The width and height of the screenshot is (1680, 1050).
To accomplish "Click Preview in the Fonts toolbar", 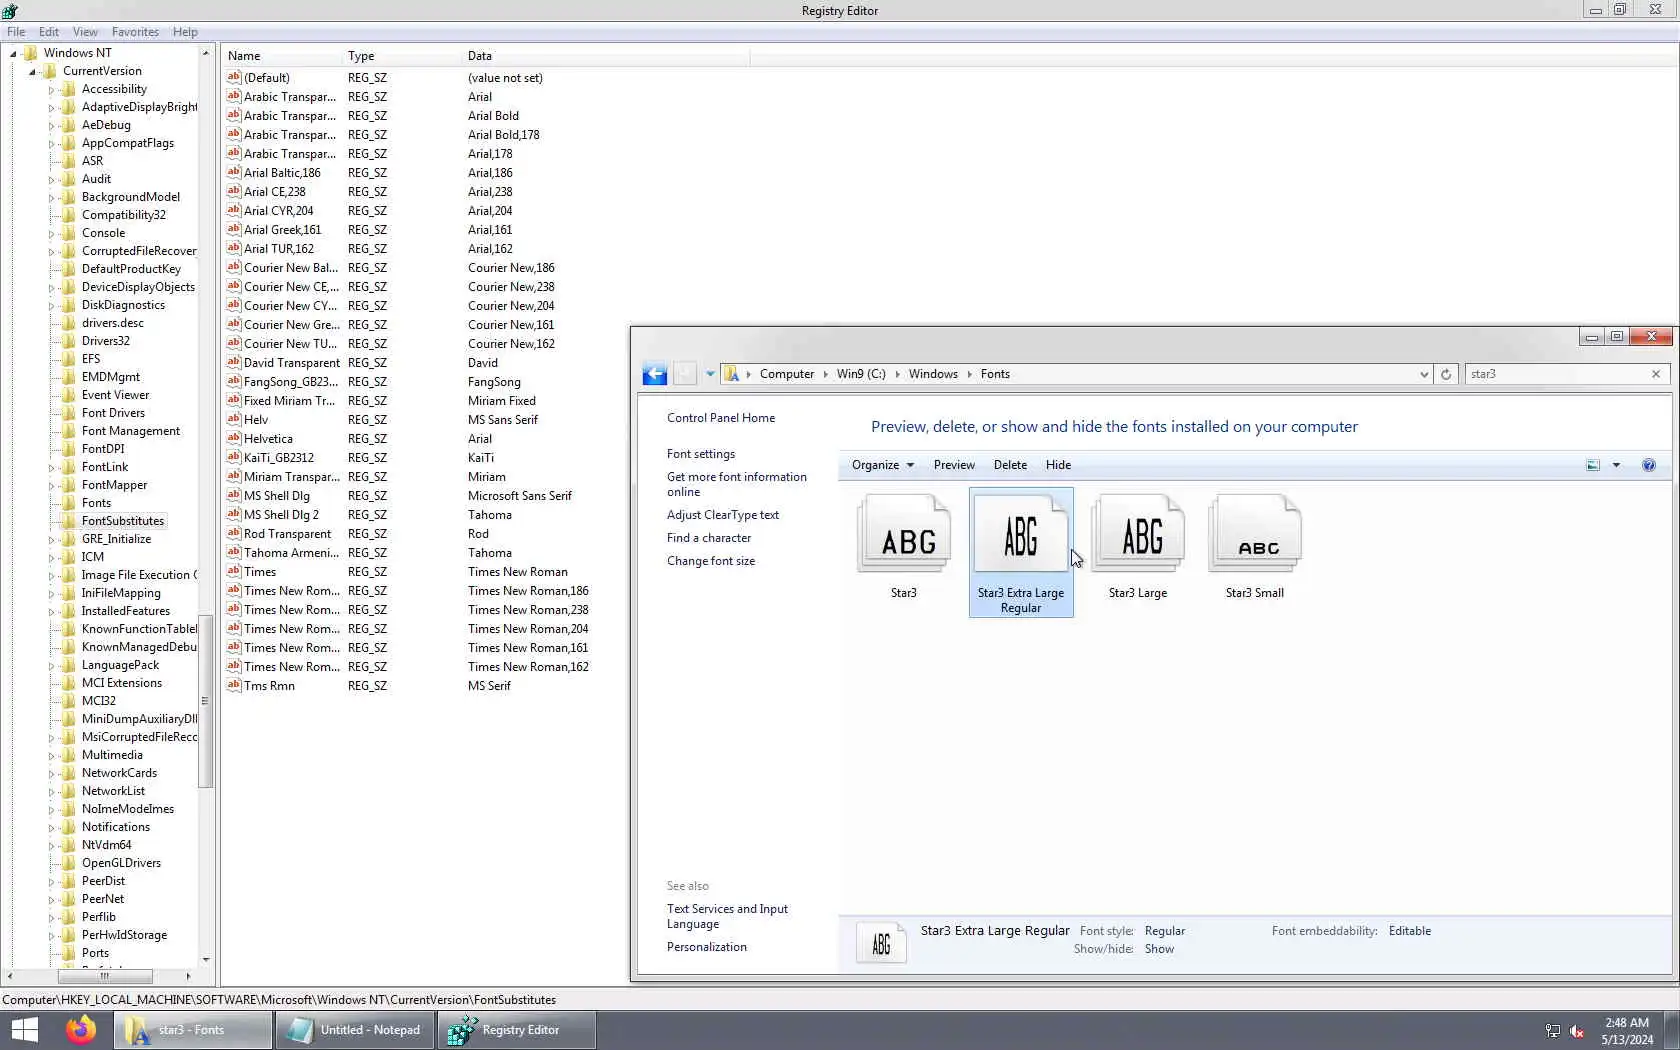I will tap(954, 465).
